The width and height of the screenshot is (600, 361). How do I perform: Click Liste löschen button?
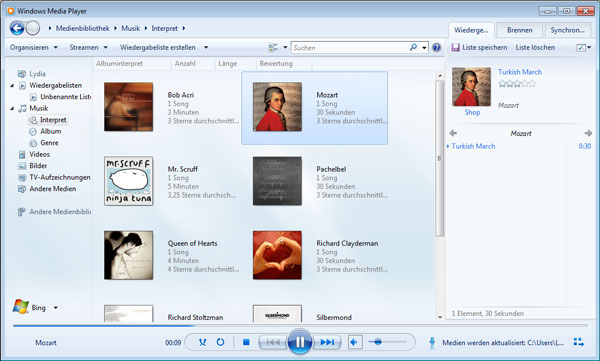535,47
